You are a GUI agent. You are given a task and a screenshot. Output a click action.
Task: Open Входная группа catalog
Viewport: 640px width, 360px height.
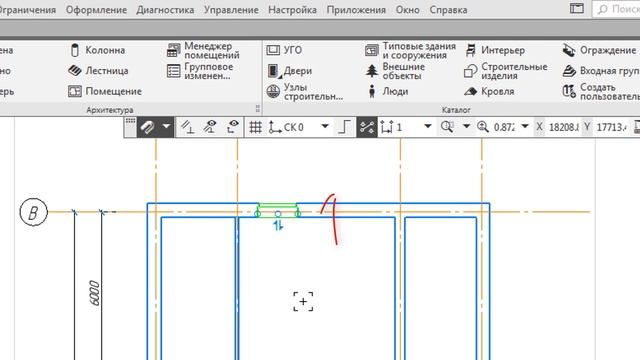601,71
